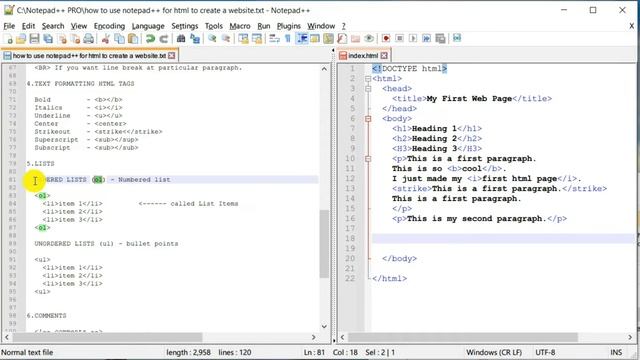
Task: Open the Edit menu
Action: (28, 26)
